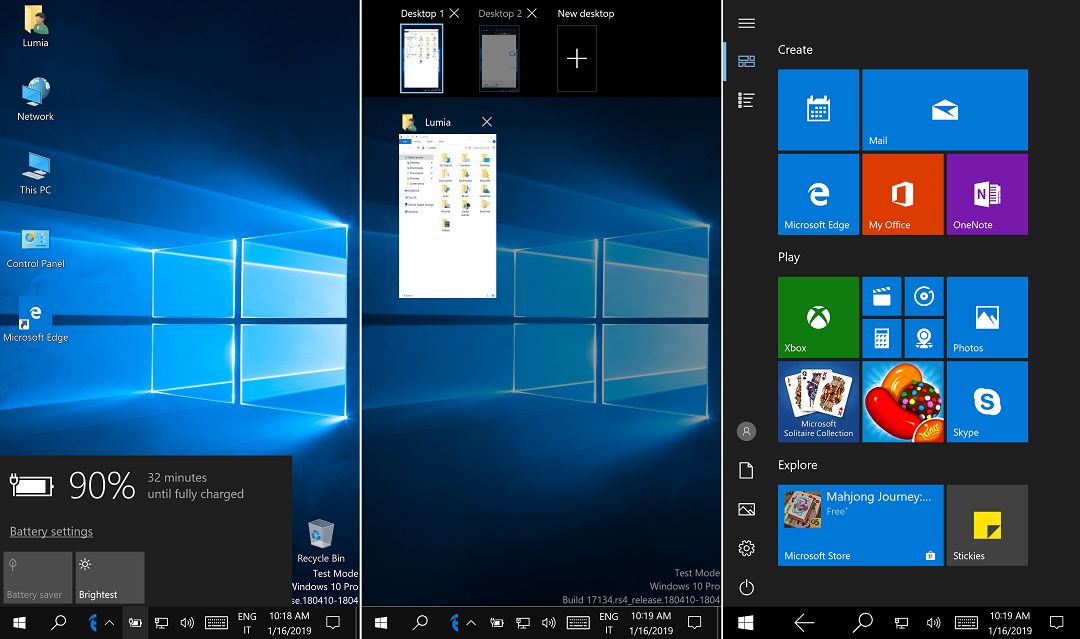Click the Create group heading
The image size is (1080, 639).
point(795,50)
